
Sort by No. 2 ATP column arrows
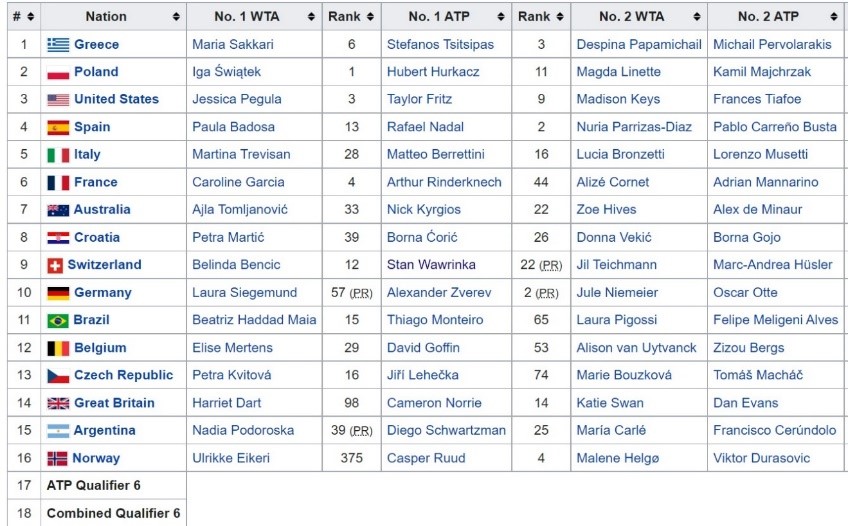tap(833, 17)
